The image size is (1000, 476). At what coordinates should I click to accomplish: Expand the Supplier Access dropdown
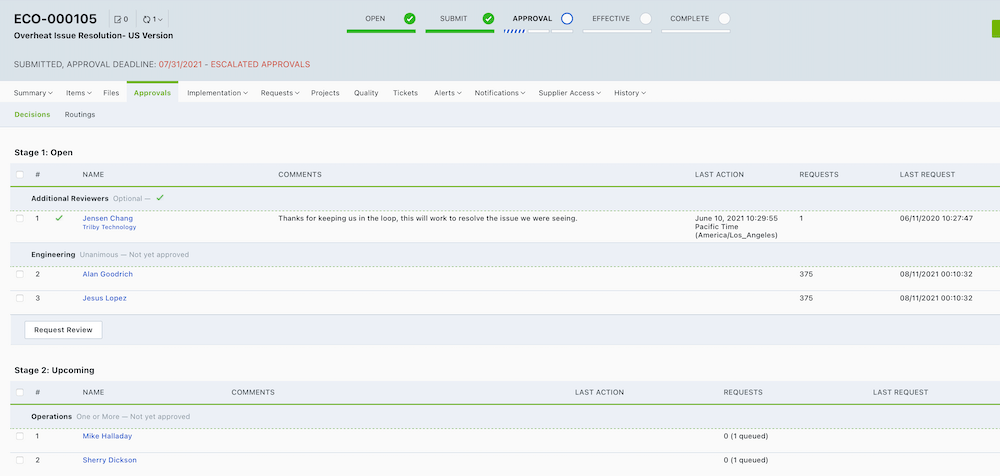[x=569, y=93]
